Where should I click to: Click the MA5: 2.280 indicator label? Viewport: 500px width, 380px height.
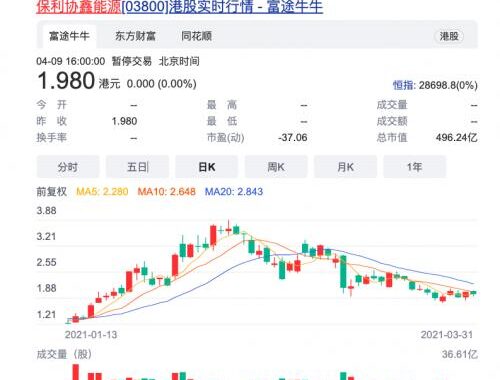point(102,192)
